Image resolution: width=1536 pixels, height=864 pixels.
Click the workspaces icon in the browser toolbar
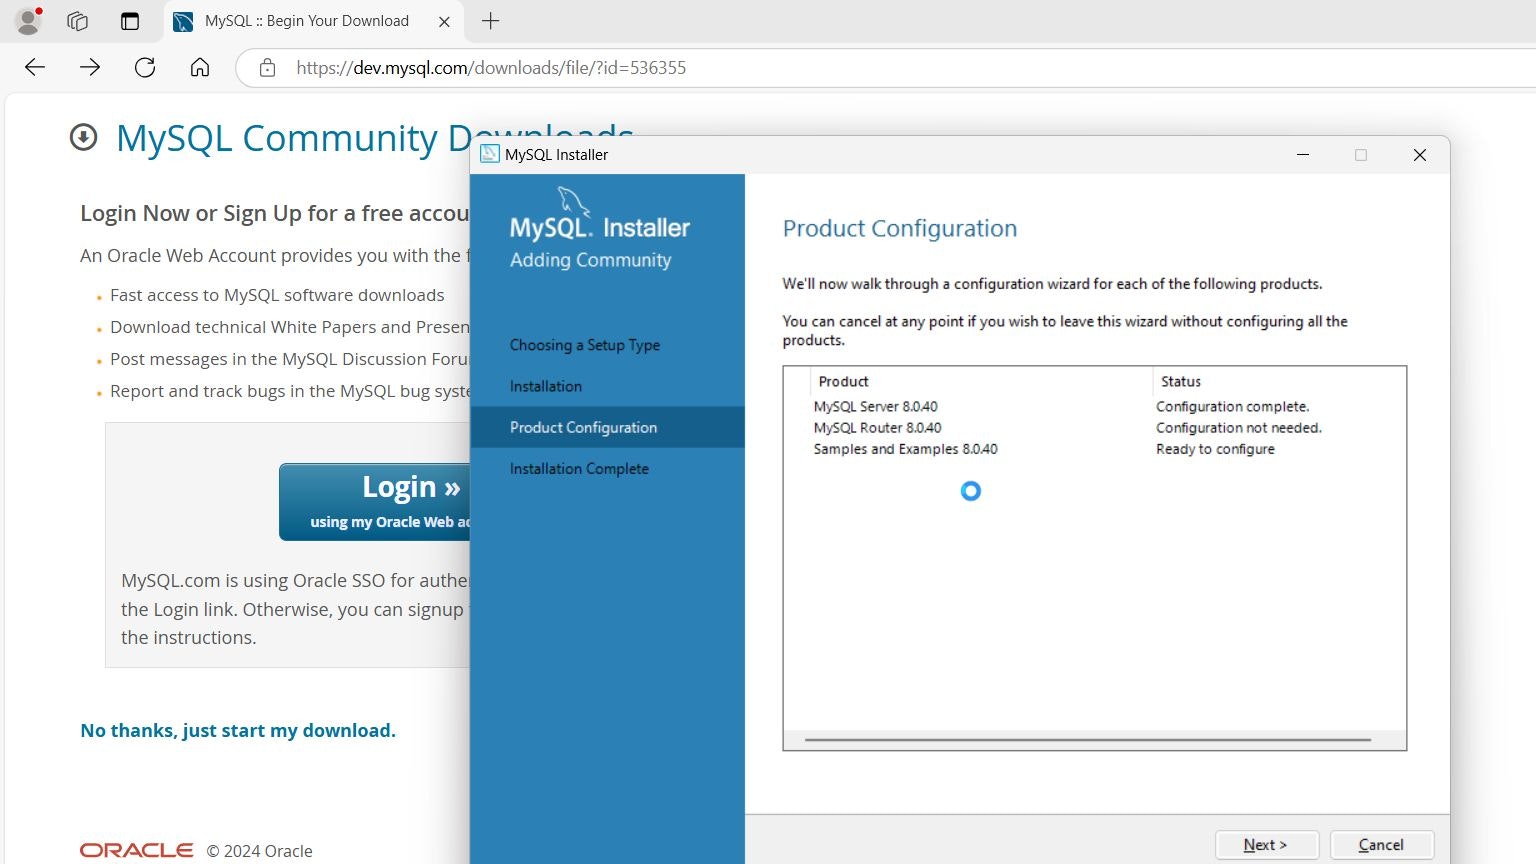pos(76,20)
